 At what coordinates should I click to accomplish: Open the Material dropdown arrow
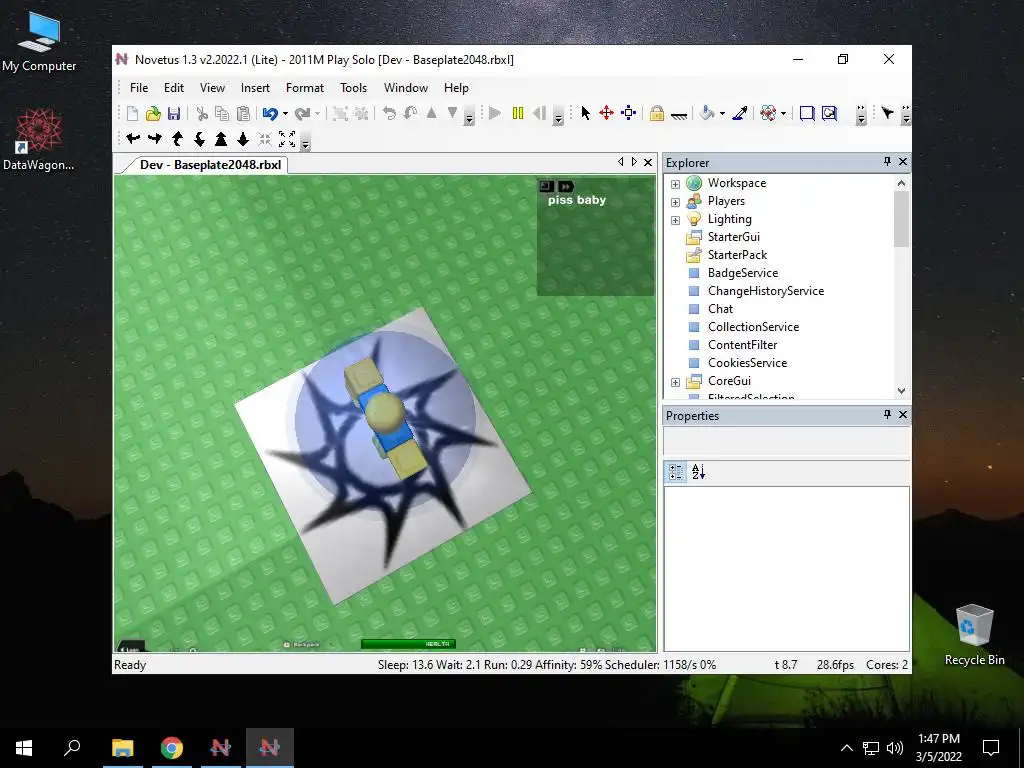(783, 114)
